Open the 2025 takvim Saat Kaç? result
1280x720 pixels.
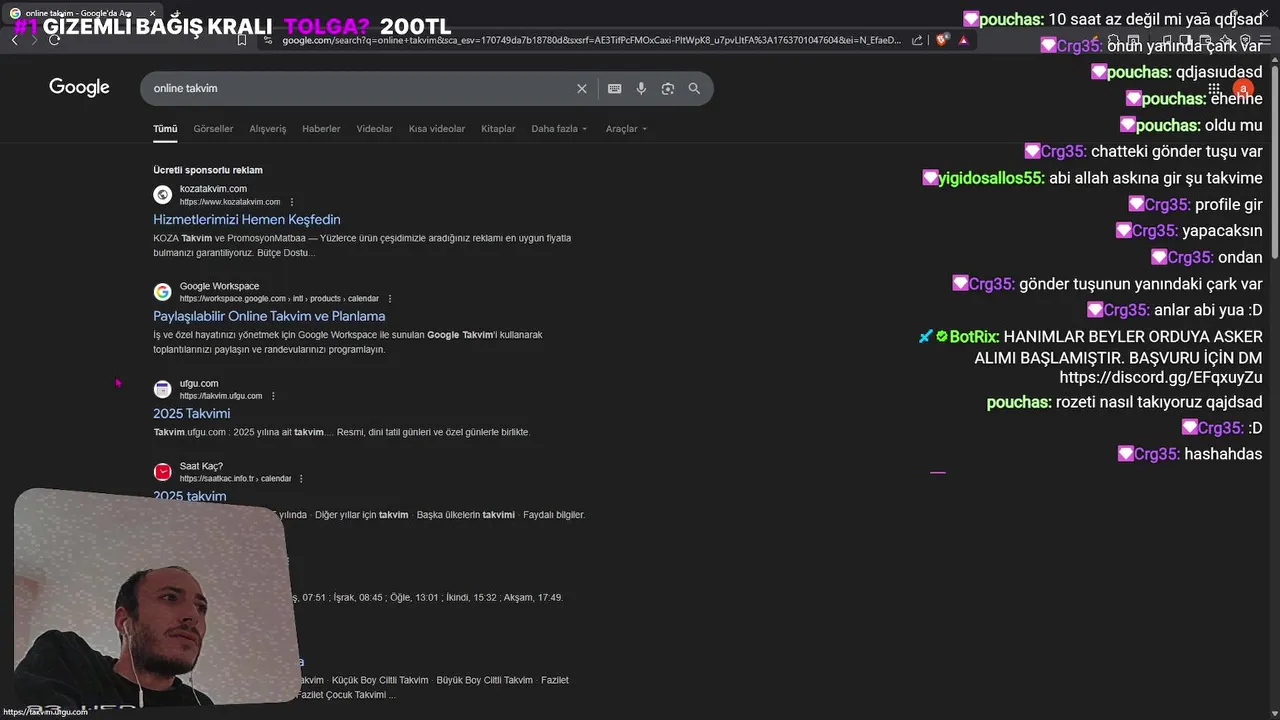(190, 495)
